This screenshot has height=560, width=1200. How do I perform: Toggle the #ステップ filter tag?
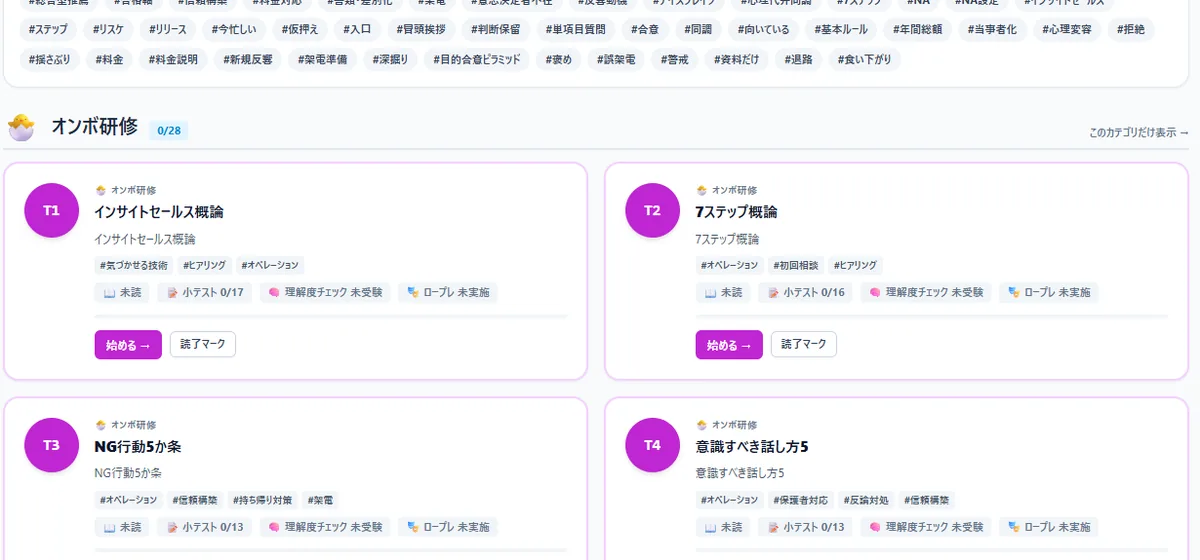[48, 29]
